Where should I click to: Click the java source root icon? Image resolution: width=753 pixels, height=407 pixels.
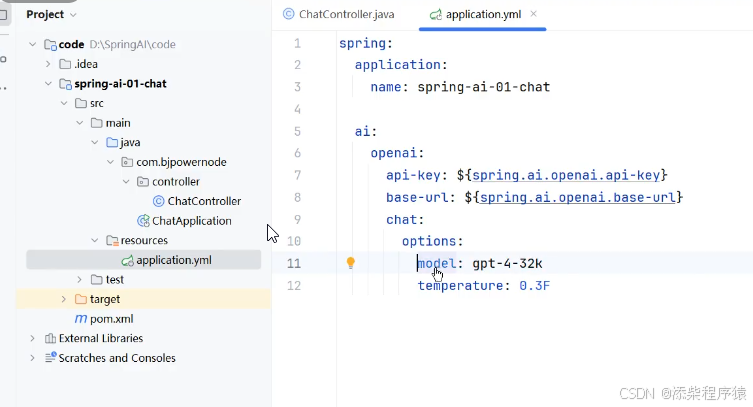(x=112, y=143)
